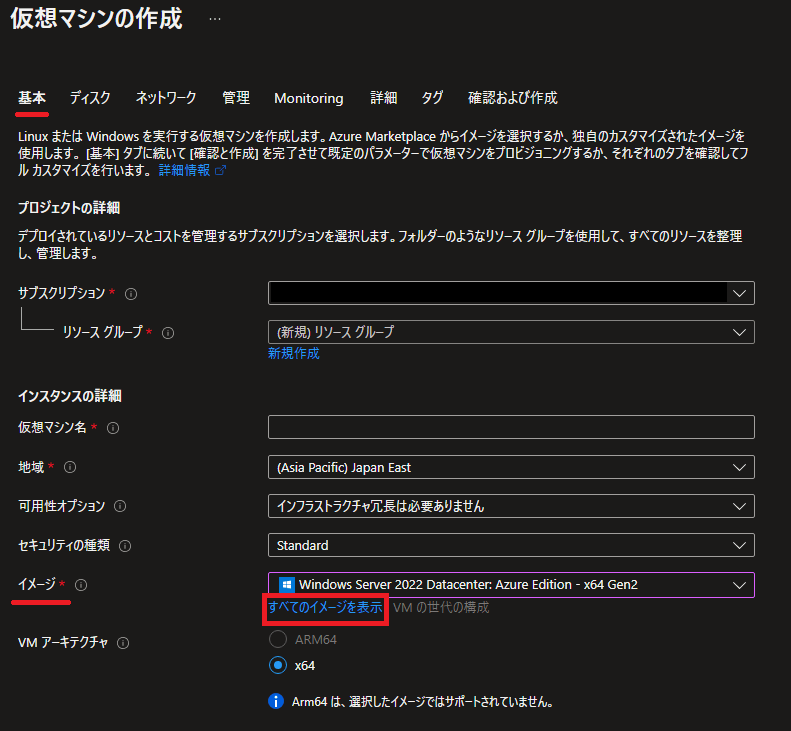Switch to the 詳細 tab
The image size is (791, 731).
point(383,98)
